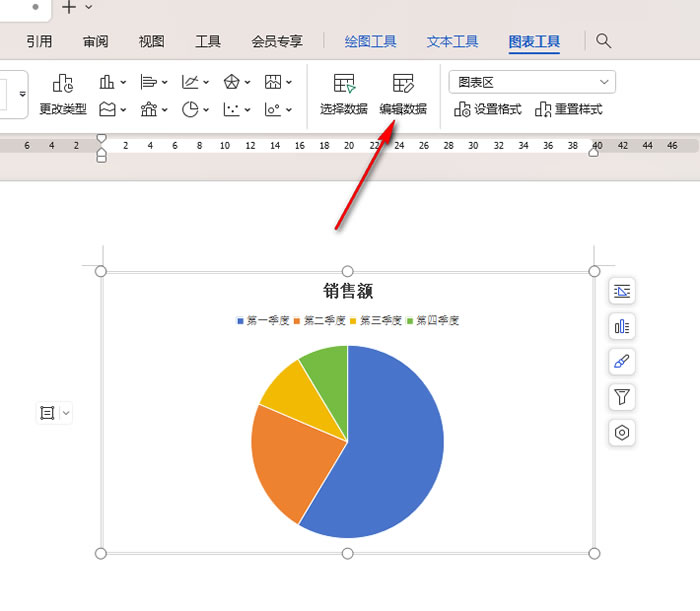Select the 第一季度 legend entry
Image resolution: width=700 pixels, height=611 pixels.
click(x=263, y=320)
